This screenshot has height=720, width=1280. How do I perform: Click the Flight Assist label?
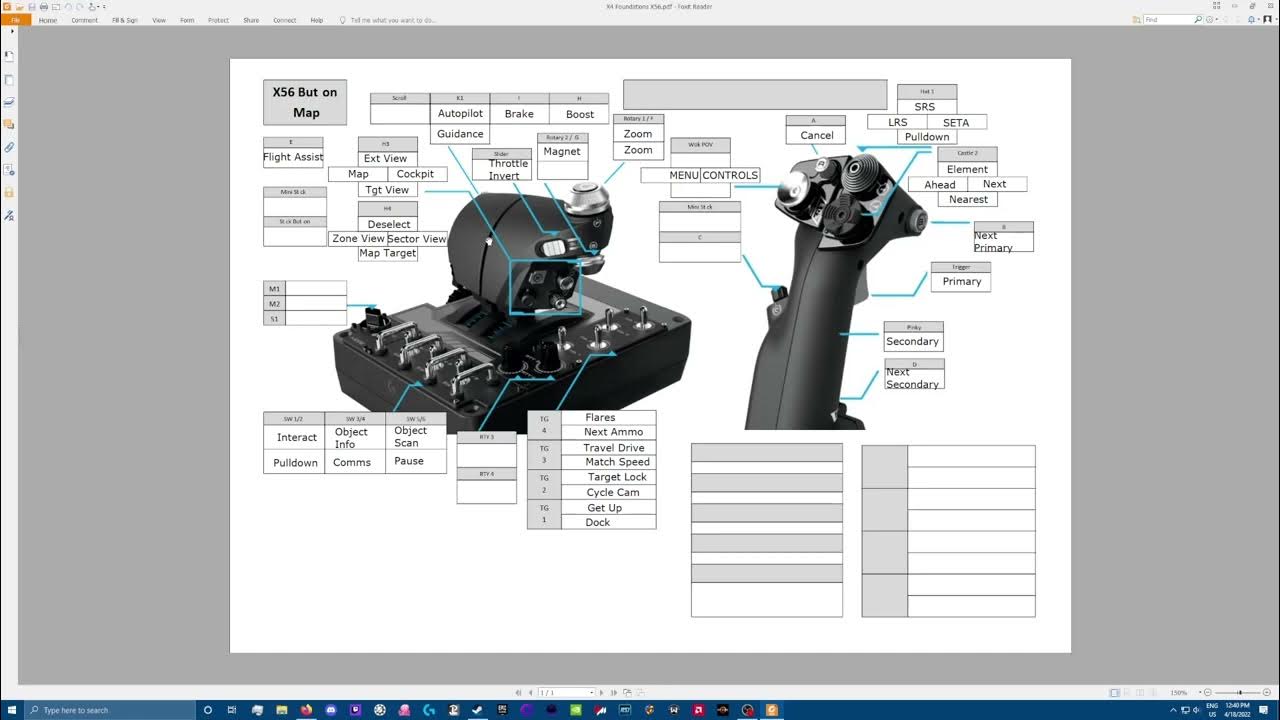[293, 157]
